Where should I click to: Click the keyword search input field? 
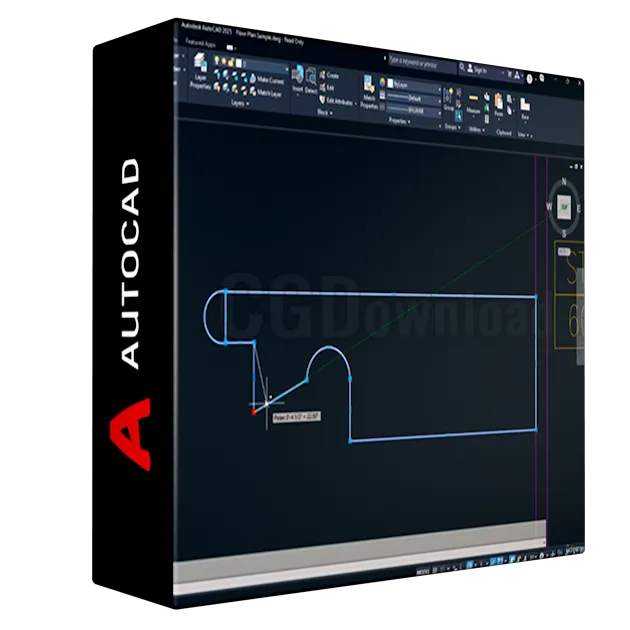point(422,63)
